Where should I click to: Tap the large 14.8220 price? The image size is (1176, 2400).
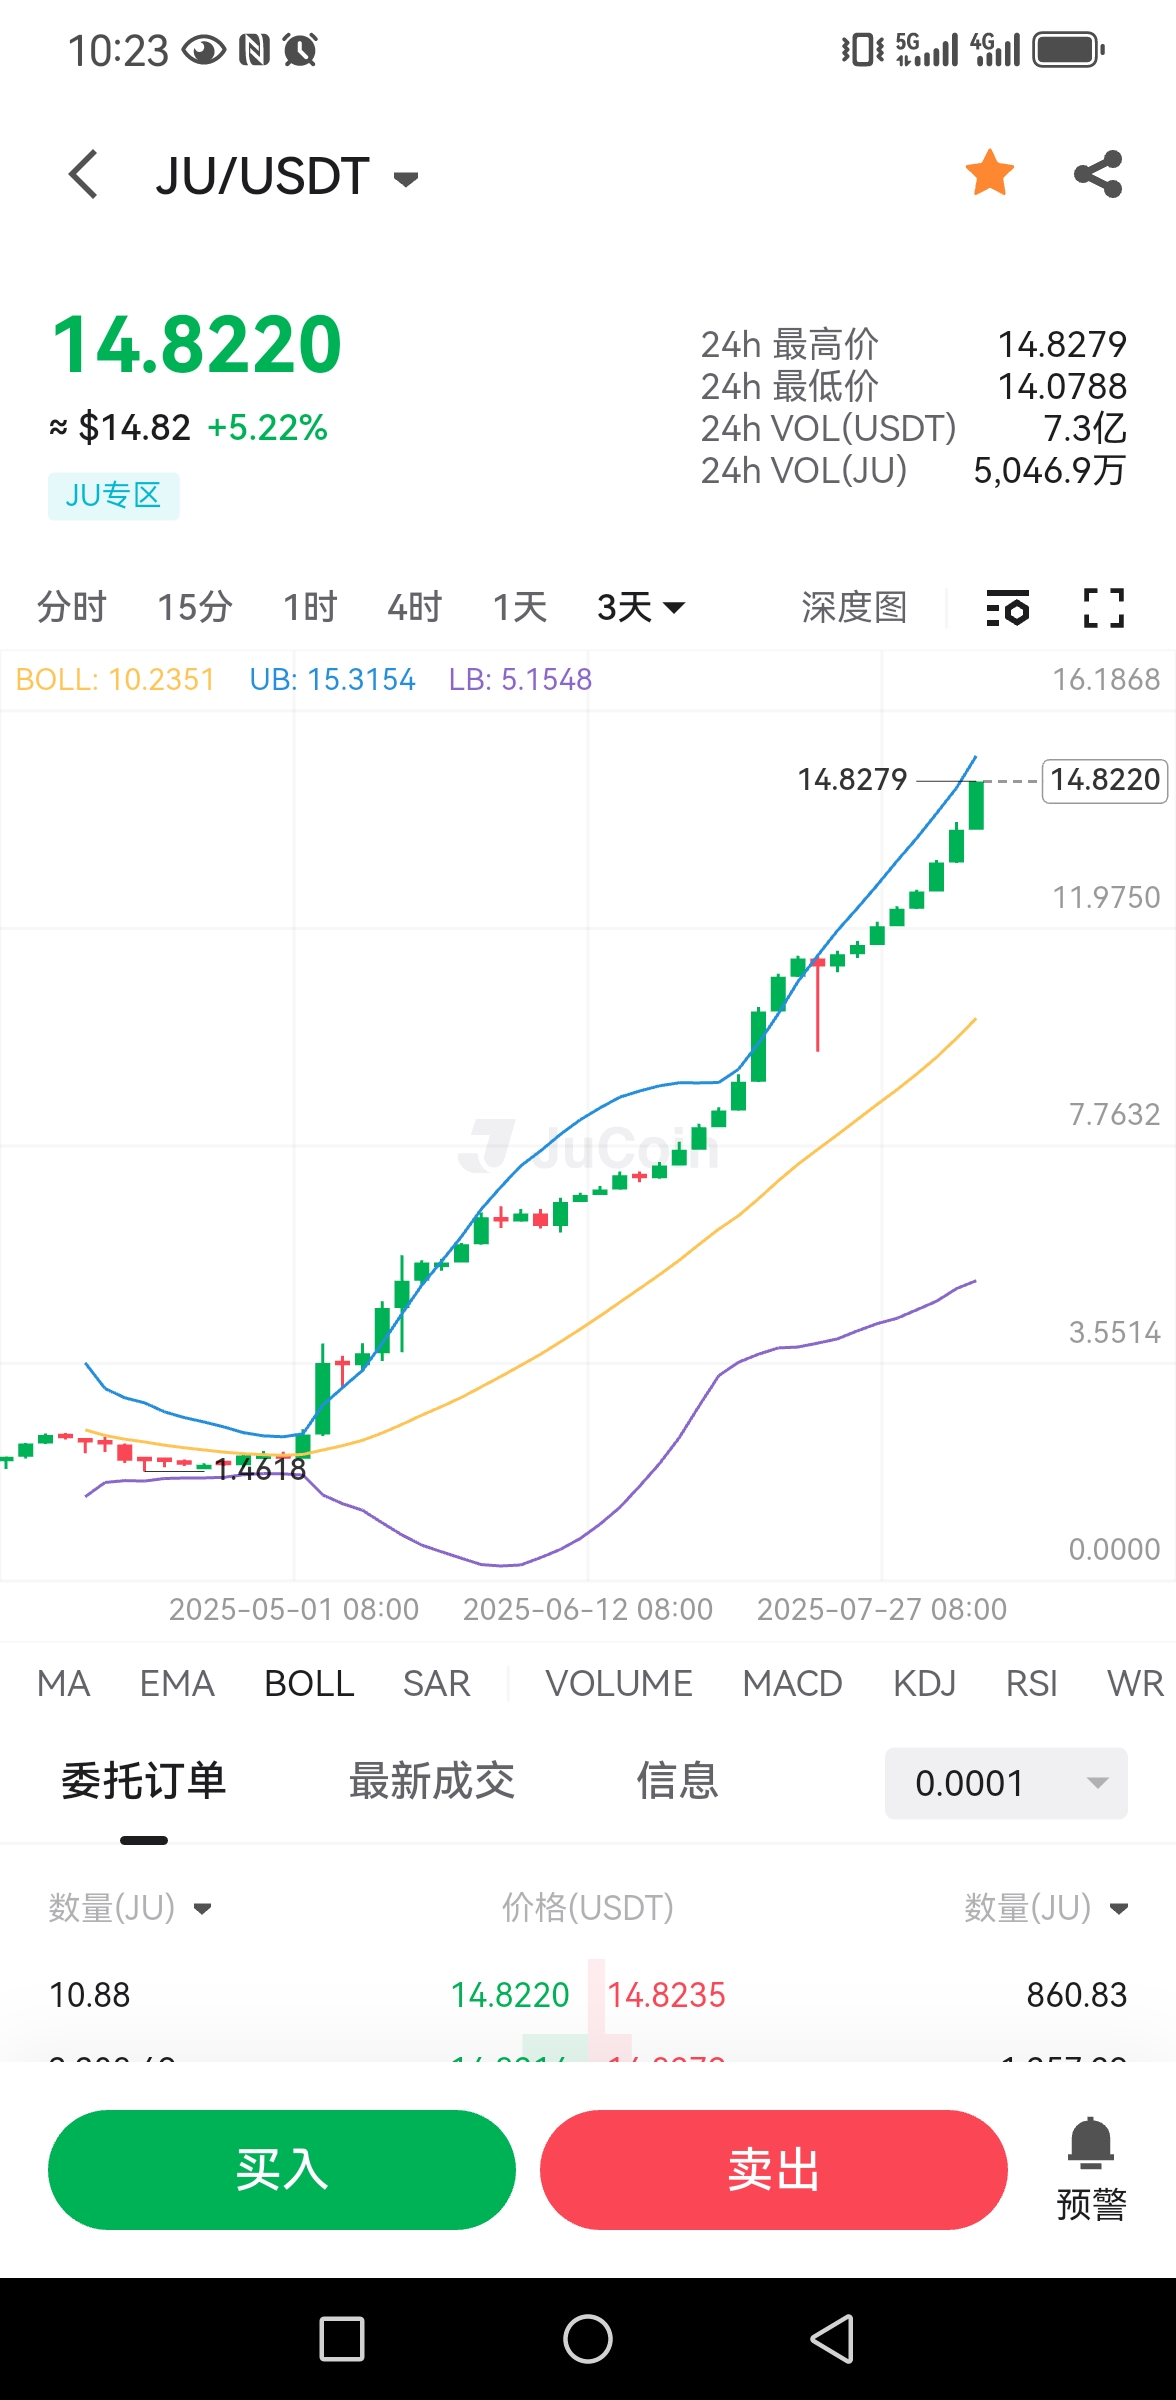[x=197, y=345]
